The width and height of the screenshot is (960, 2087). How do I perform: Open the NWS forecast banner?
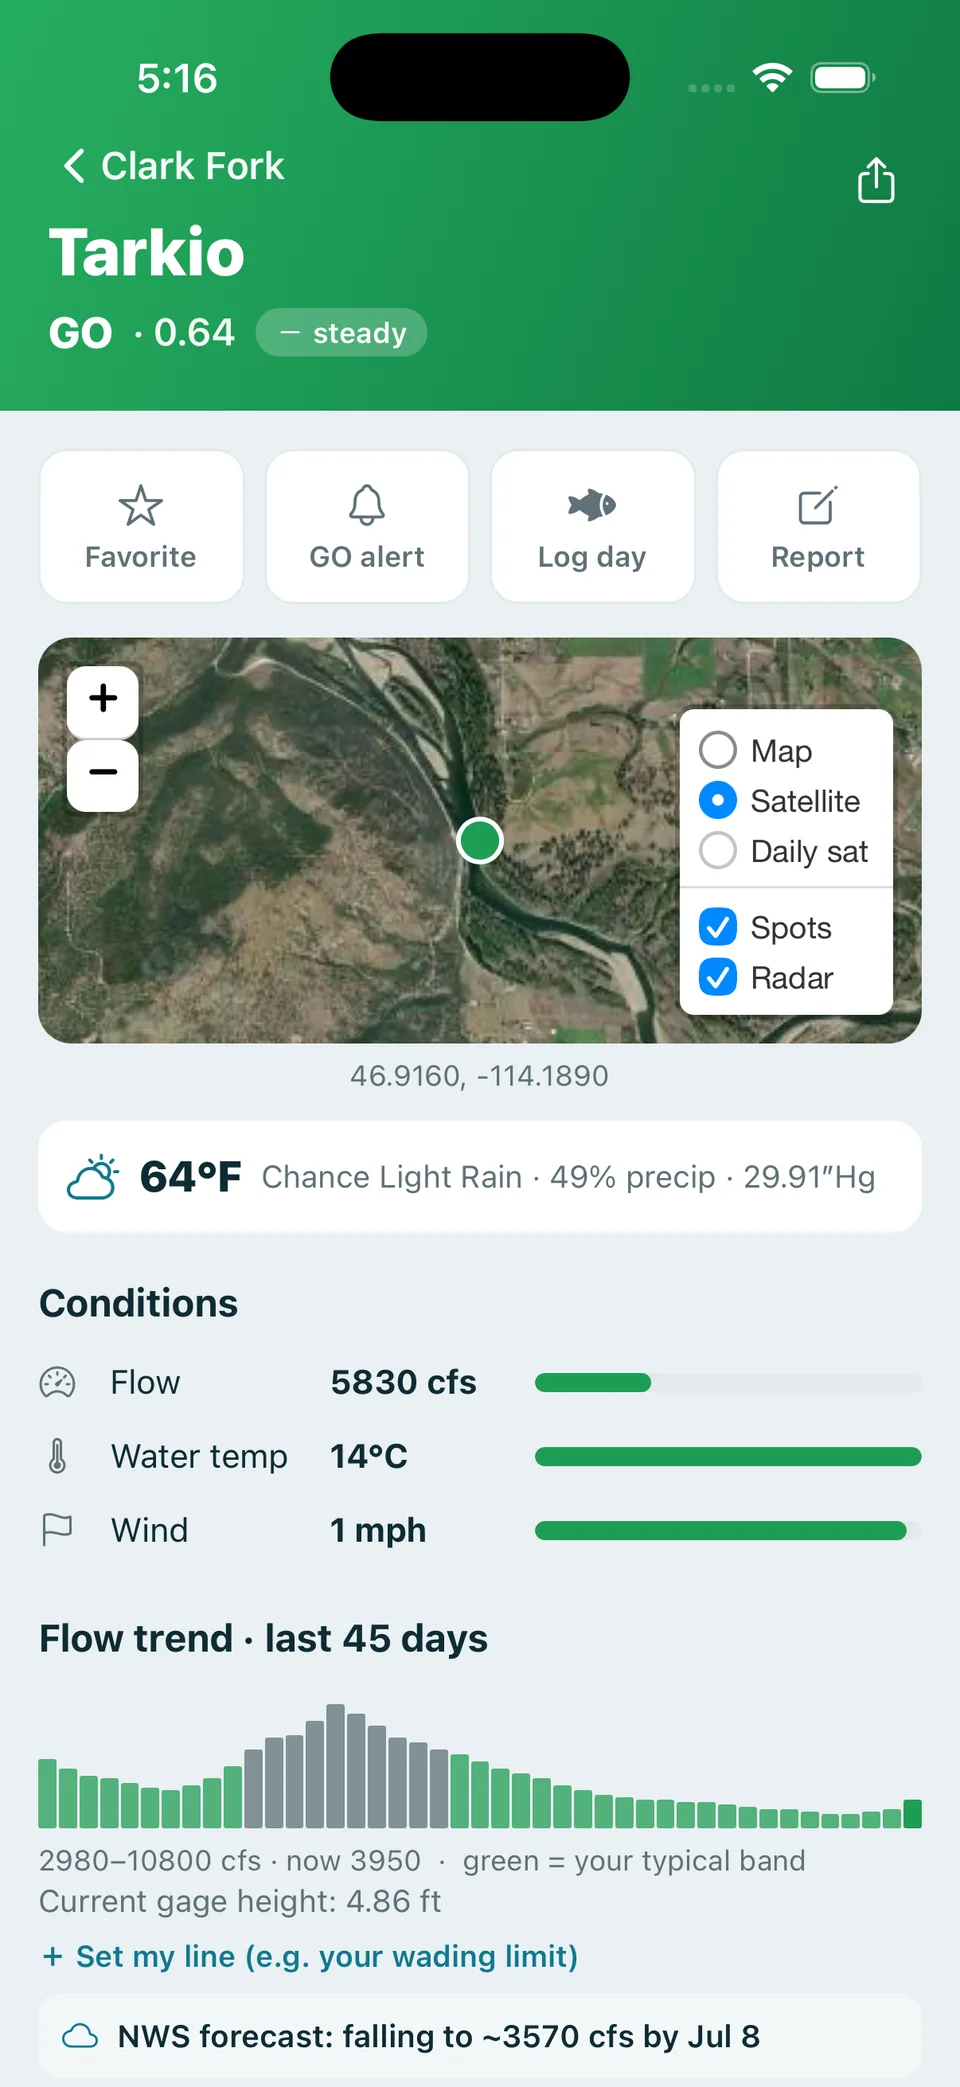(x=480, y=2036)
